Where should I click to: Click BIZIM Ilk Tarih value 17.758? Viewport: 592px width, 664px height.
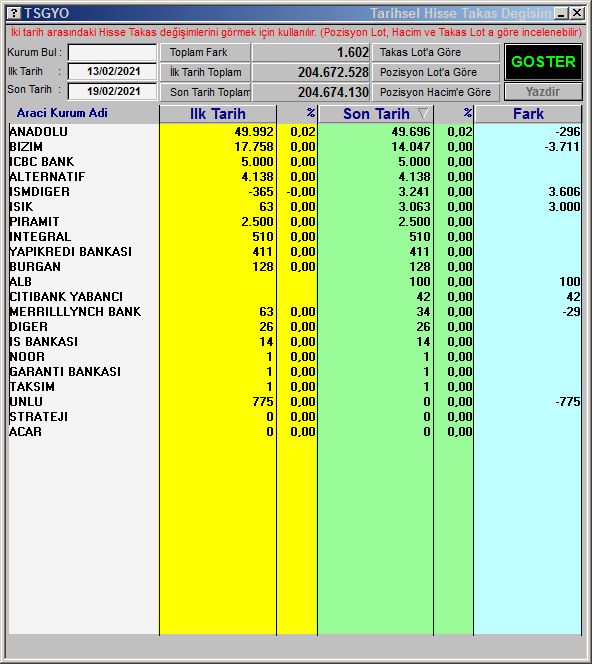coord(254,147)
